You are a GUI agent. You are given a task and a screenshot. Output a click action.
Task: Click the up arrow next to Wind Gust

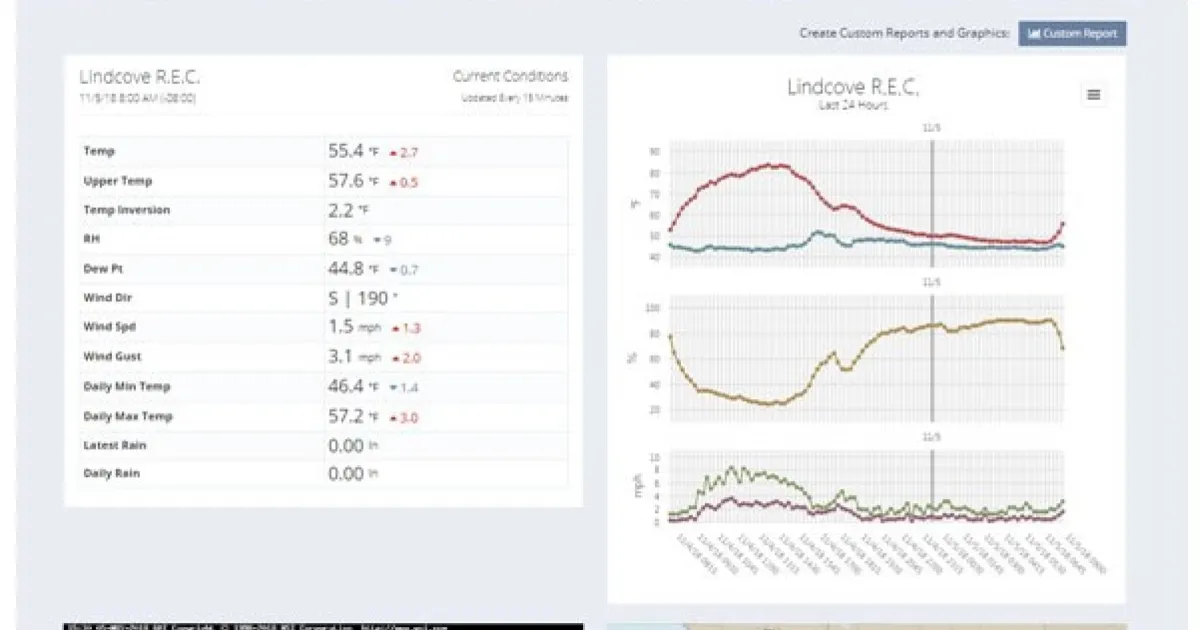pyautogui.click(x=395, y=358)
